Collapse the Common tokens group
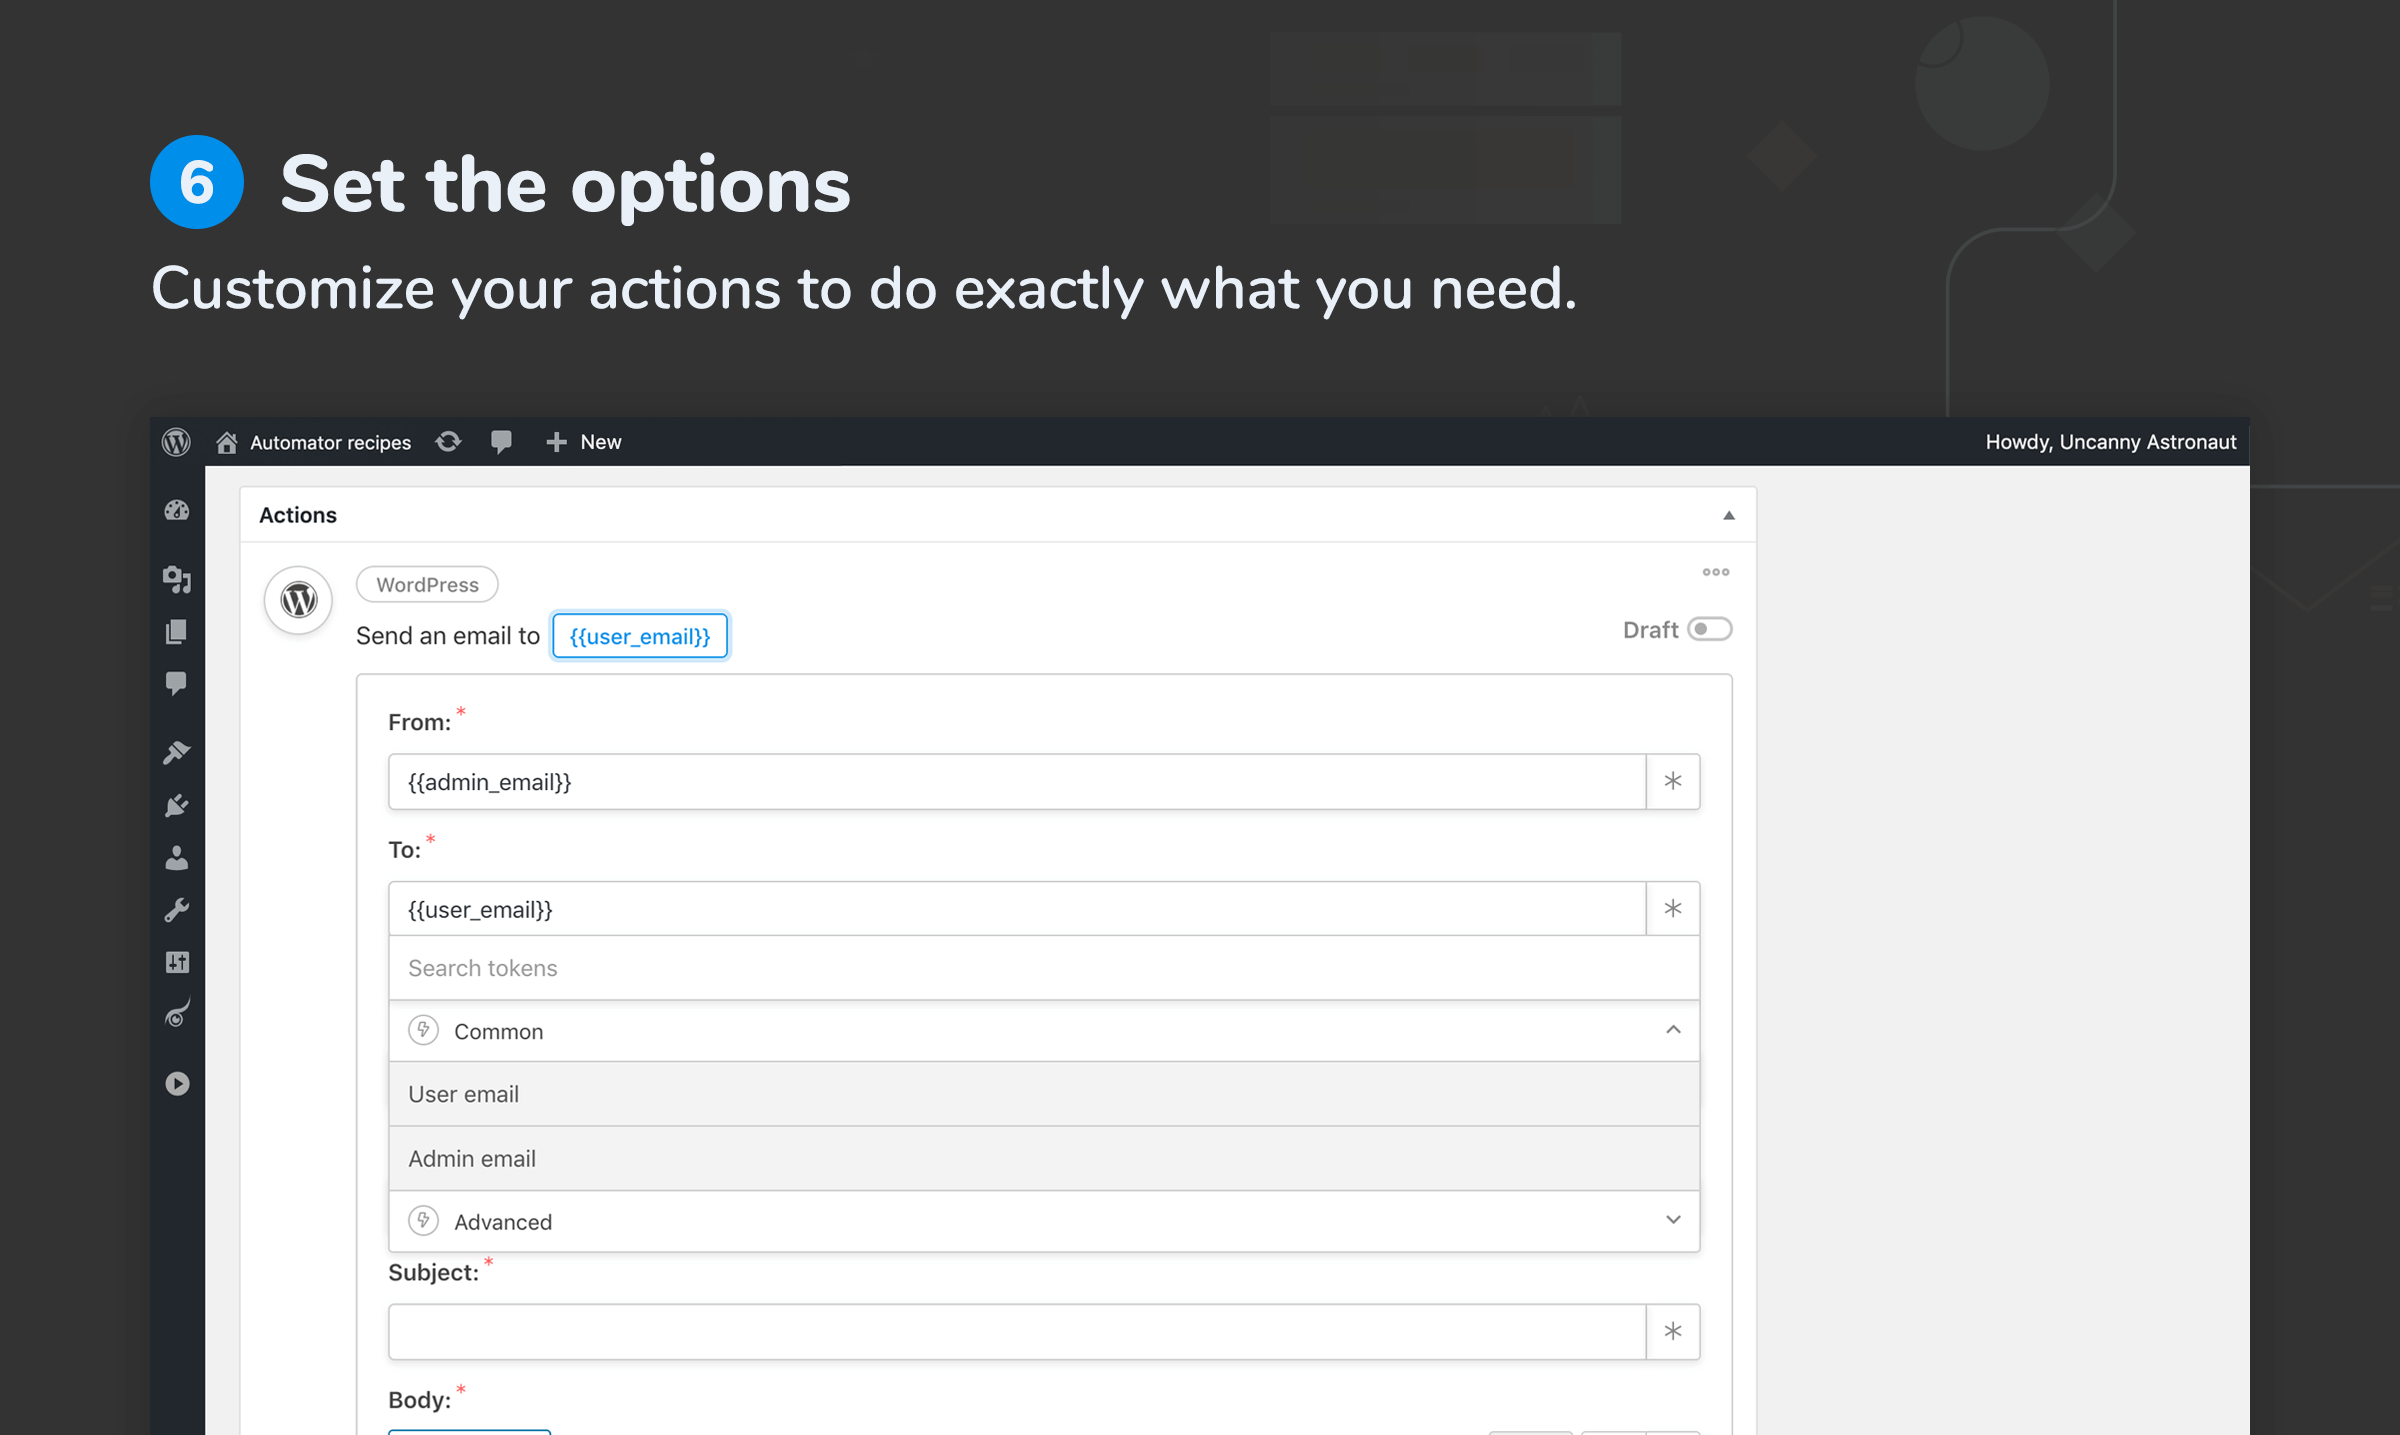This screenshot has width=2400, height=1435. (x=1672, y=1030)
